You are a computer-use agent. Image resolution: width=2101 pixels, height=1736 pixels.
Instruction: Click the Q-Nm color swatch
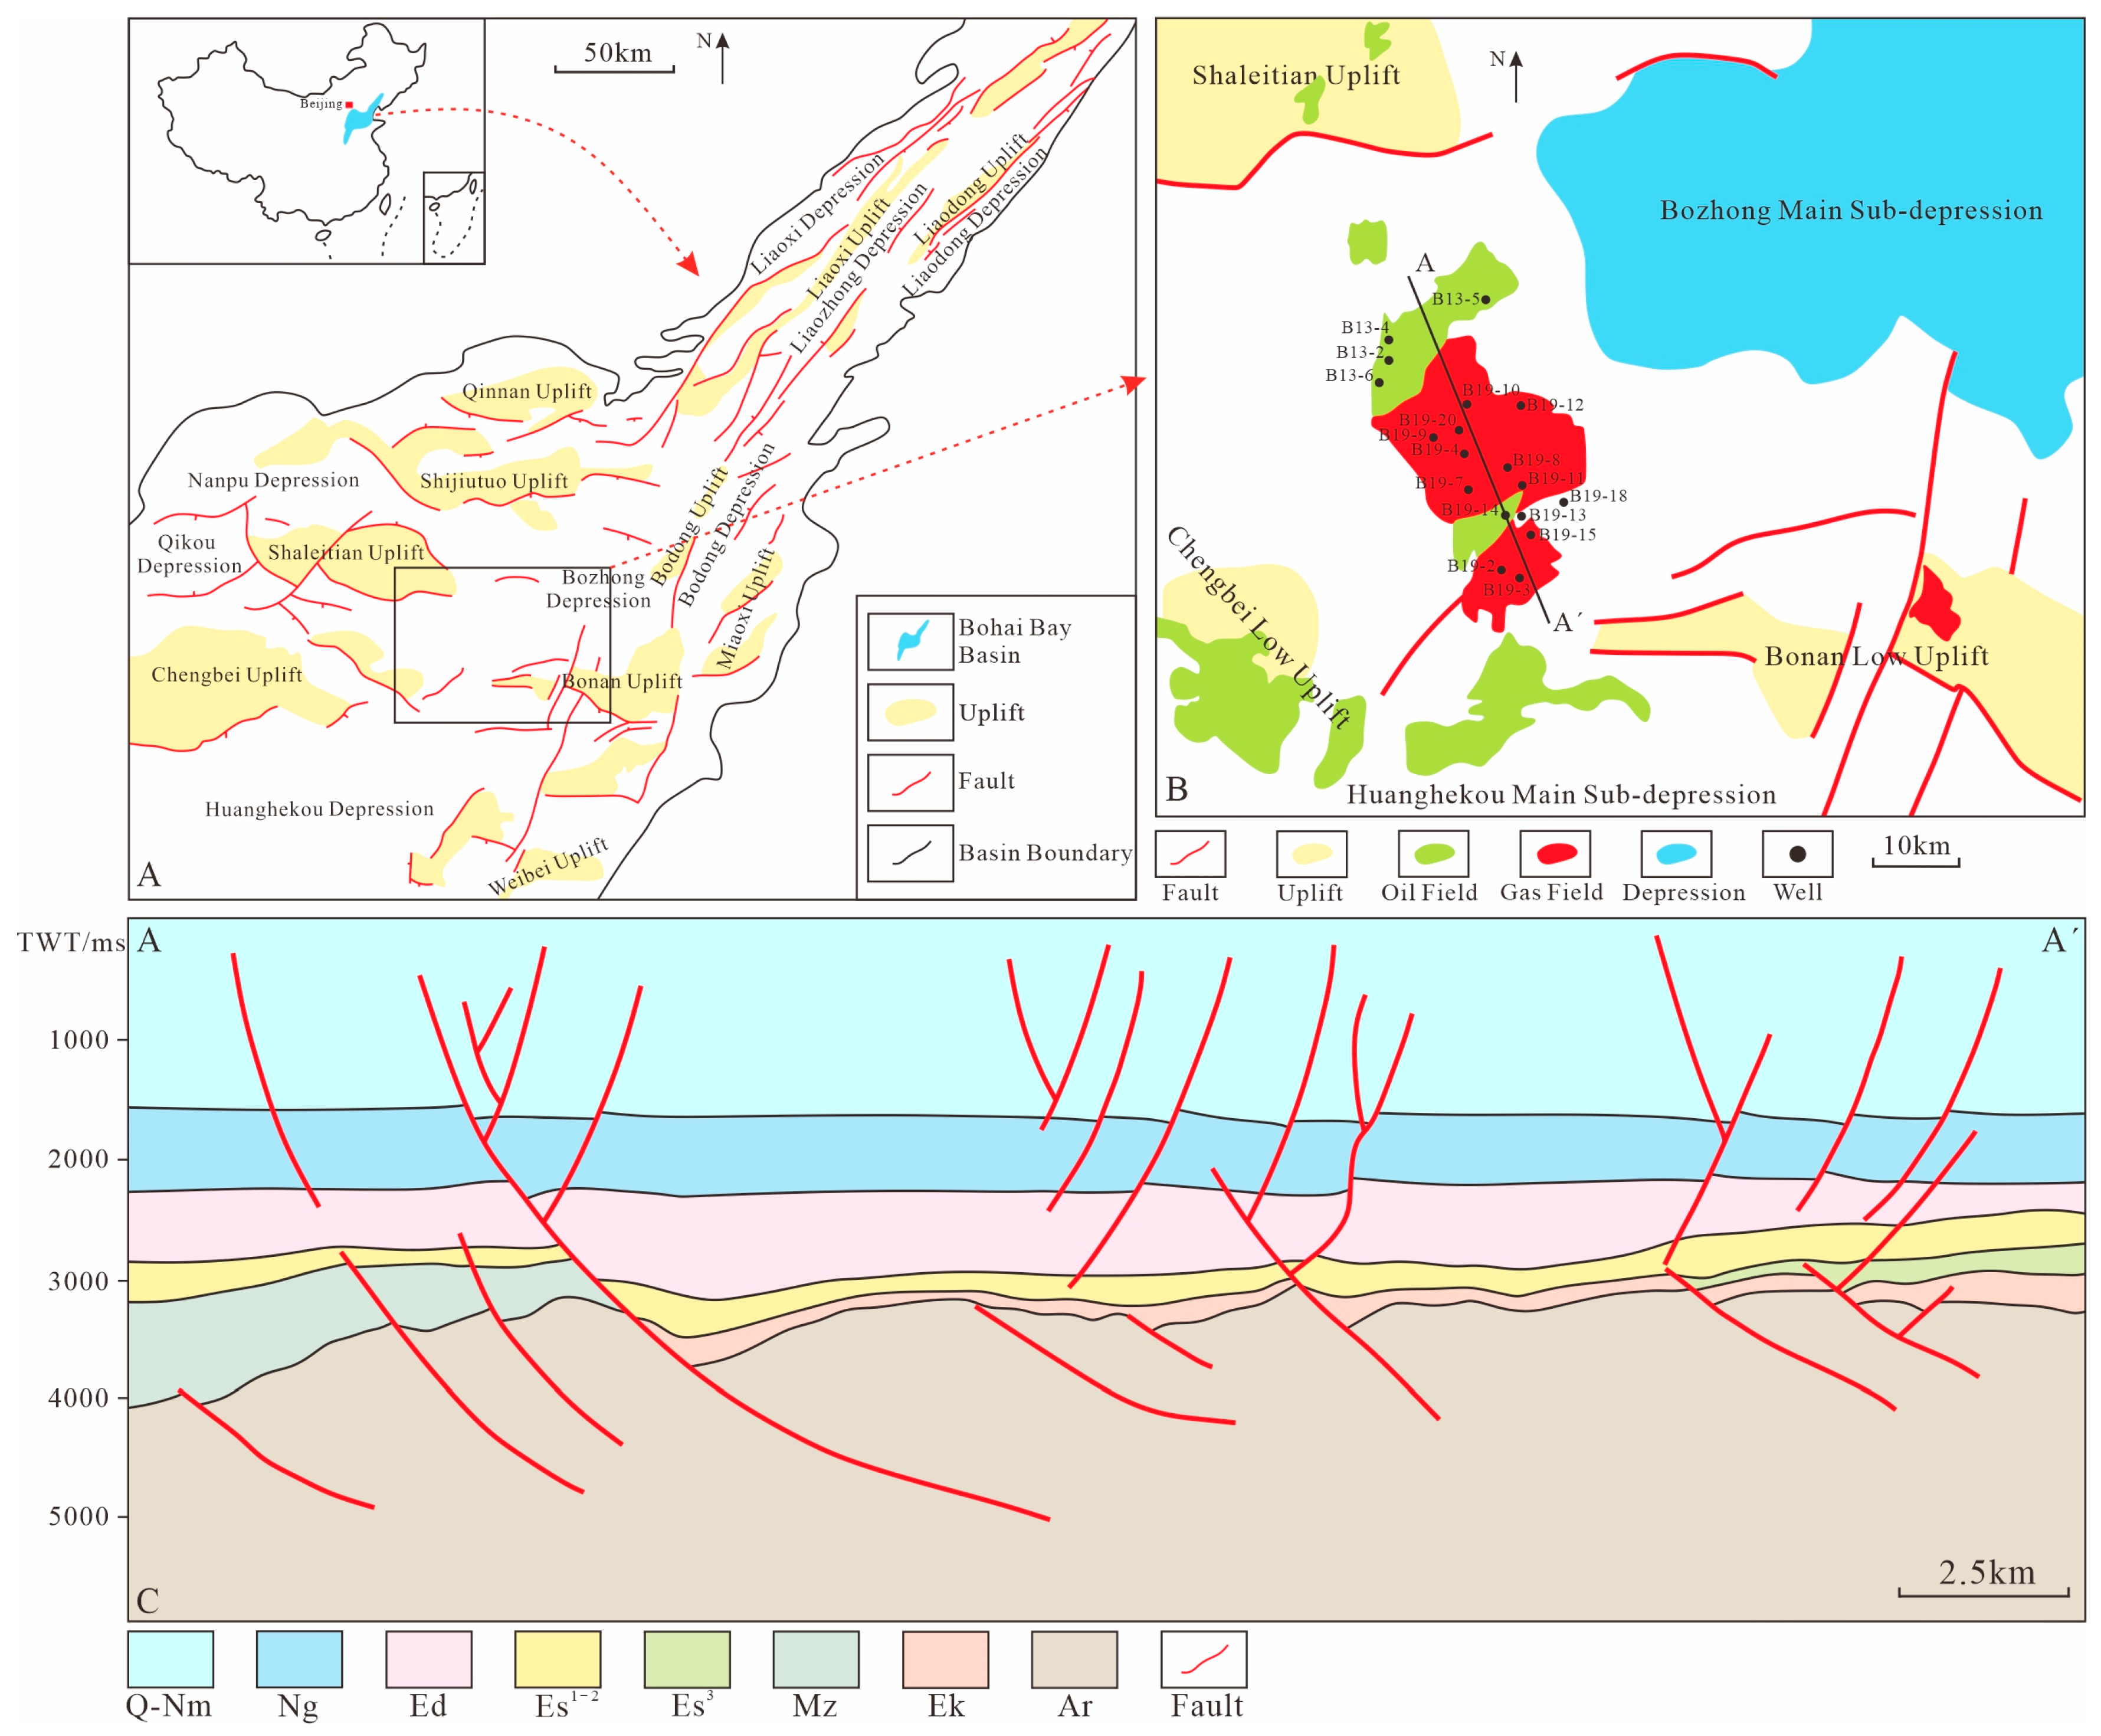[x=170, y=1659]
